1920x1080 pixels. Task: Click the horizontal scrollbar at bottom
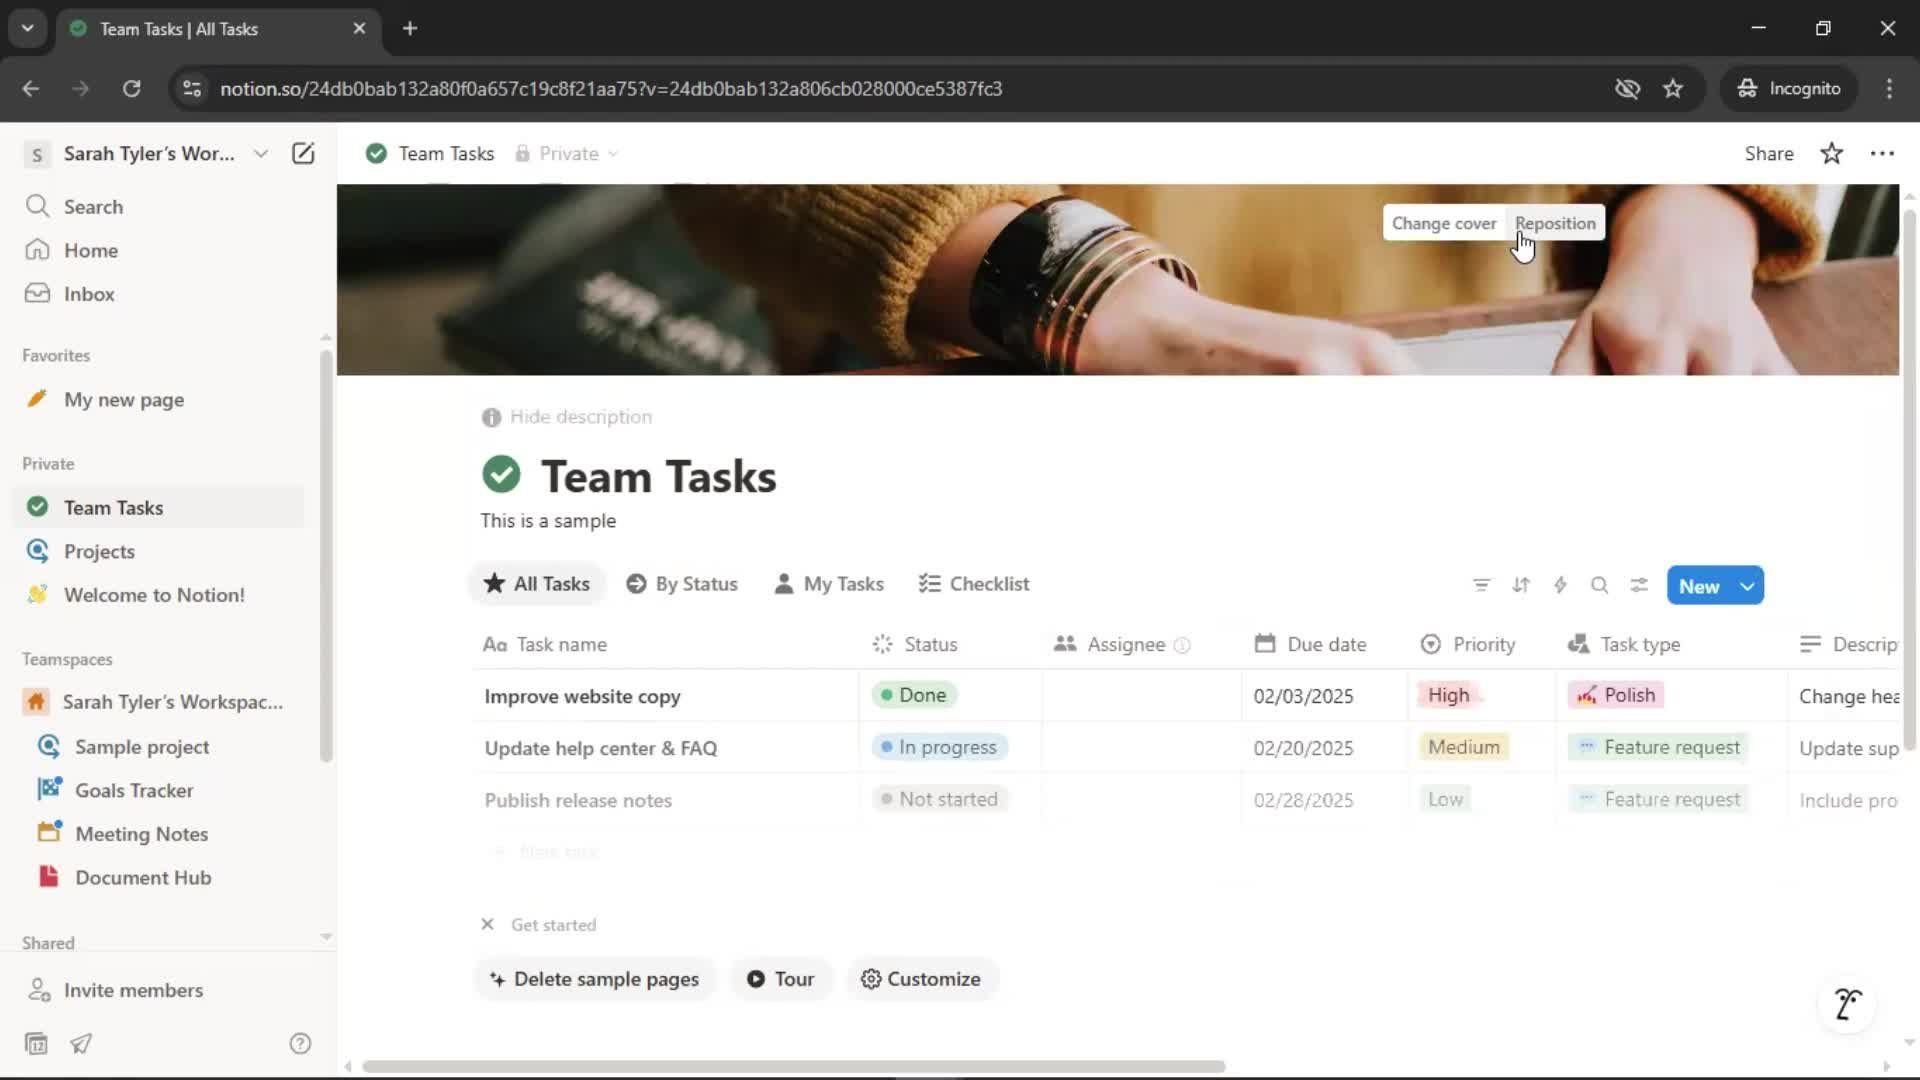(793, 1066)
